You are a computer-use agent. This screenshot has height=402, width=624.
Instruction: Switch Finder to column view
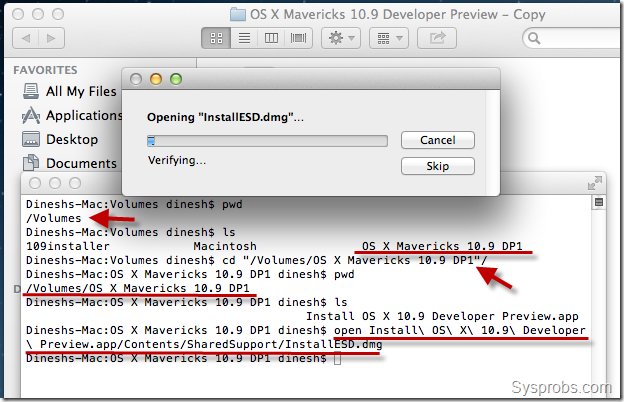[x=271, y=38]
